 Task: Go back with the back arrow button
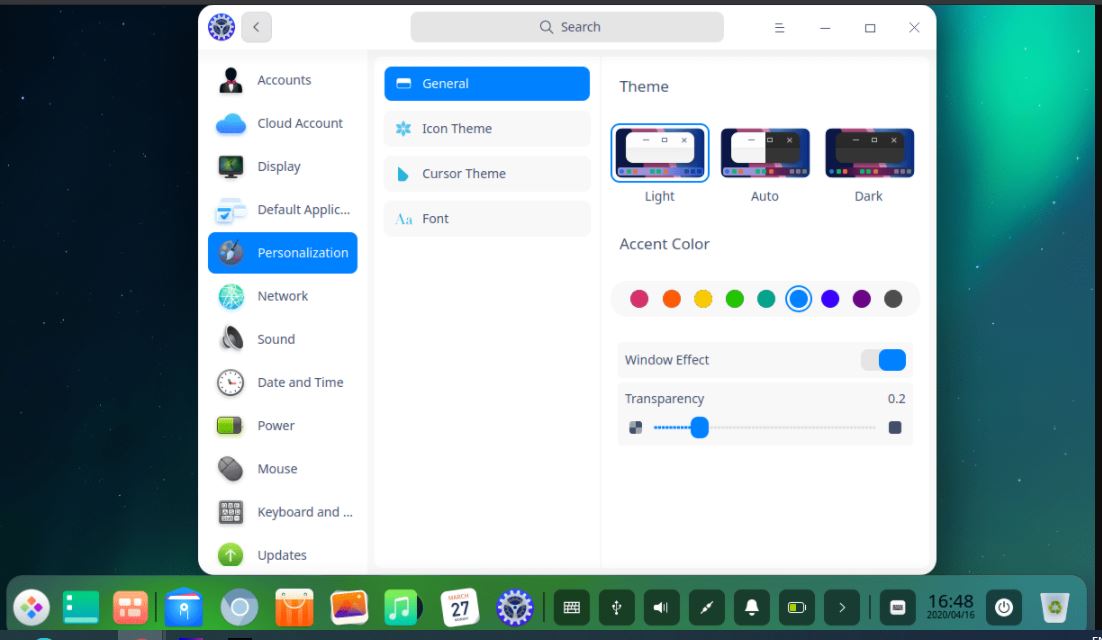pos(257,27)
